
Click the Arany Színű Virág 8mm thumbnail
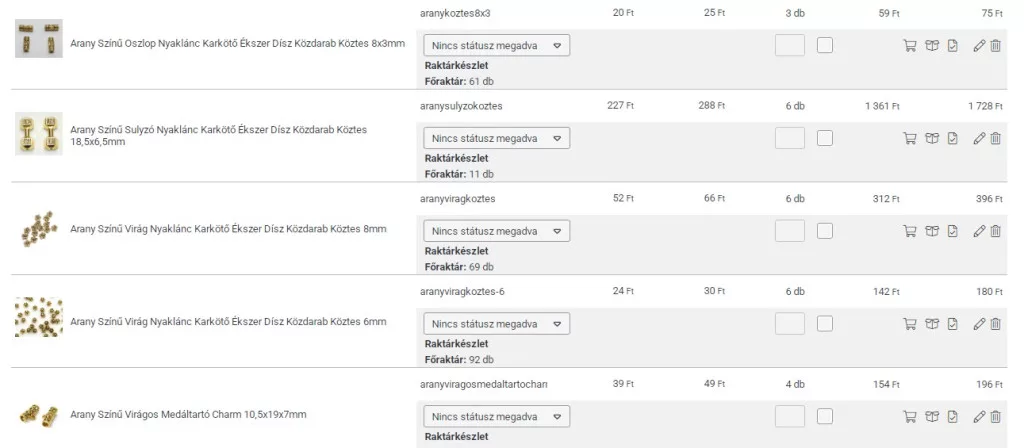(39, 229)
